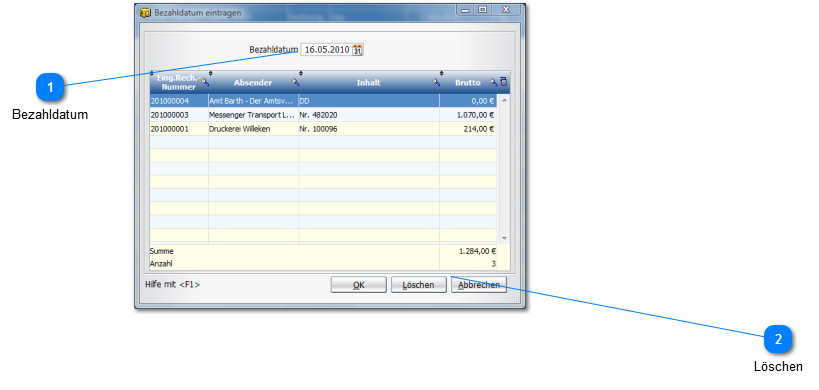
Task: Click the search icon in Absender column
Action: pyautogui.click(x=296, y=82)
